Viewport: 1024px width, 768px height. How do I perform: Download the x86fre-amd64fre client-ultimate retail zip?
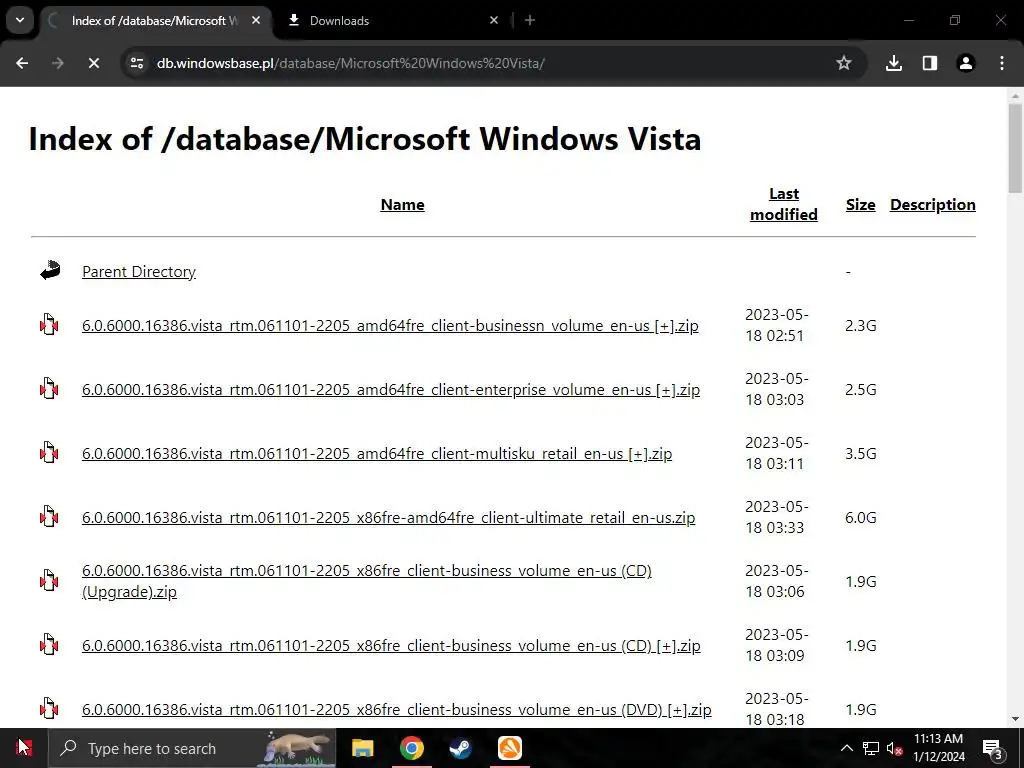[x=389, y=517]
